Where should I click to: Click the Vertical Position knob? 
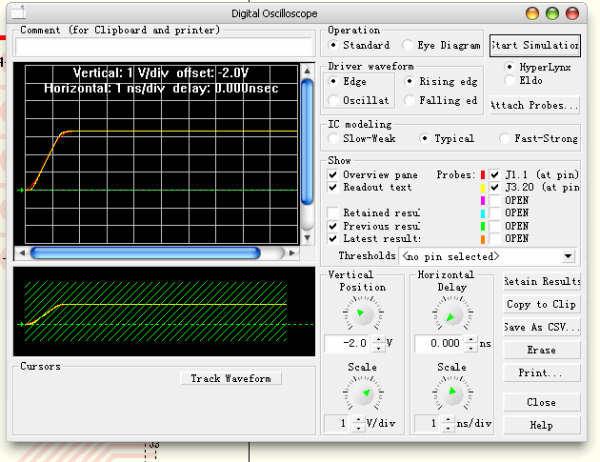362,314
